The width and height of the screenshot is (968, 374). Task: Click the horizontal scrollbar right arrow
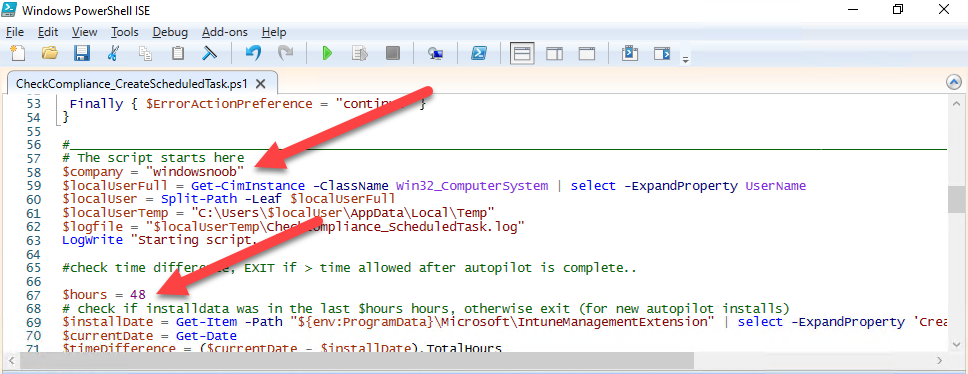[941, 360]
